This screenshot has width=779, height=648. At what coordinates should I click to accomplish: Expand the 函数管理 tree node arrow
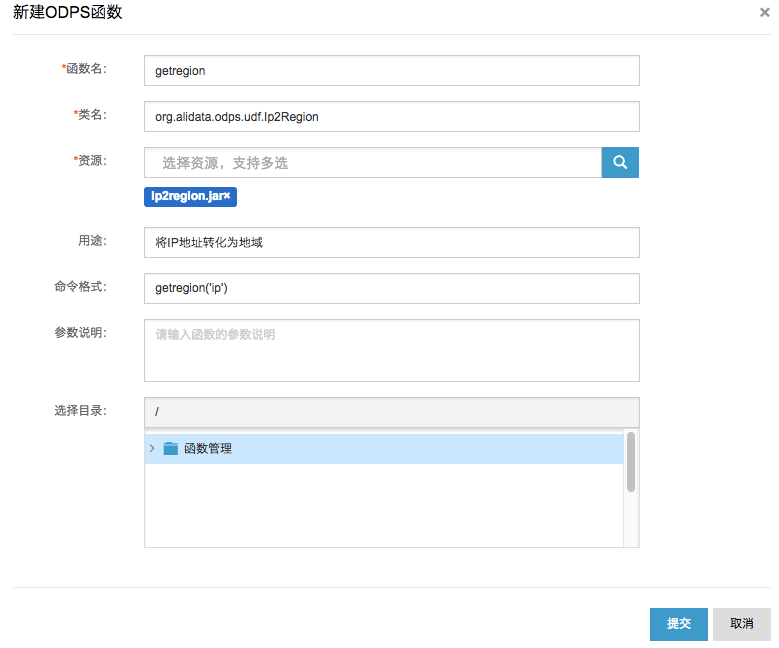152,449
